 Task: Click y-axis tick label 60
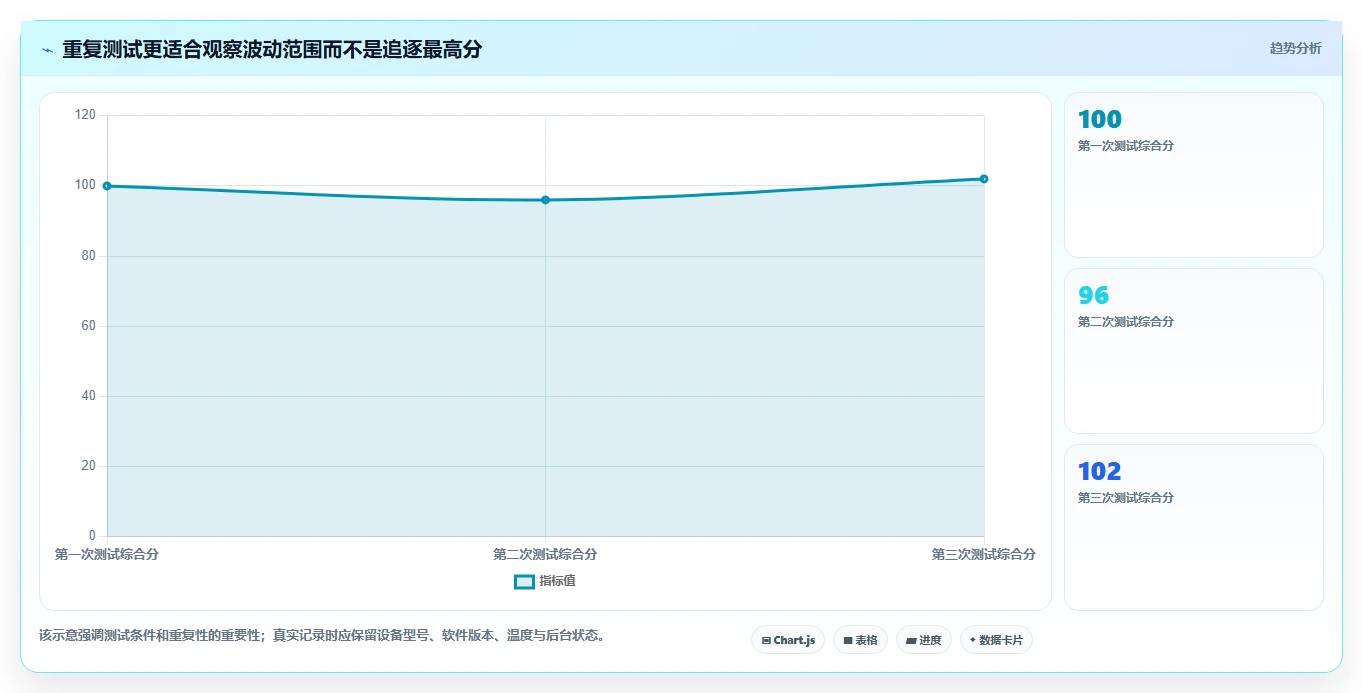point(89,326)
